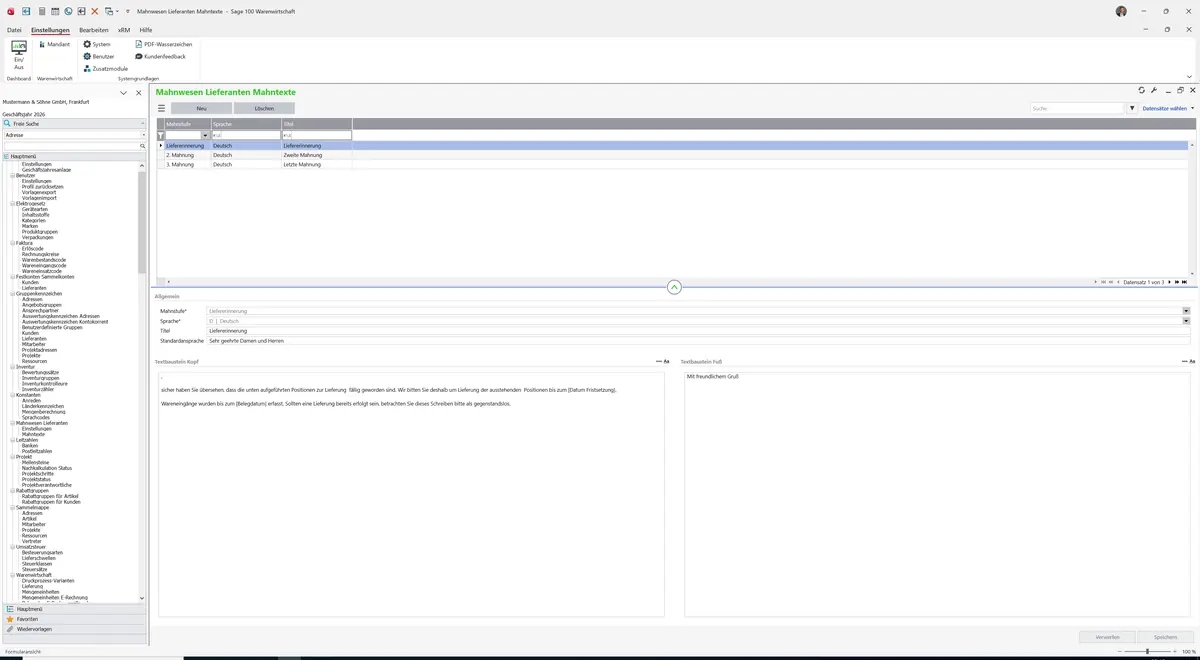Select Mahntexte in the navigation tree
The width and height of the screenshot is (1200, 660).
[33, 434]
